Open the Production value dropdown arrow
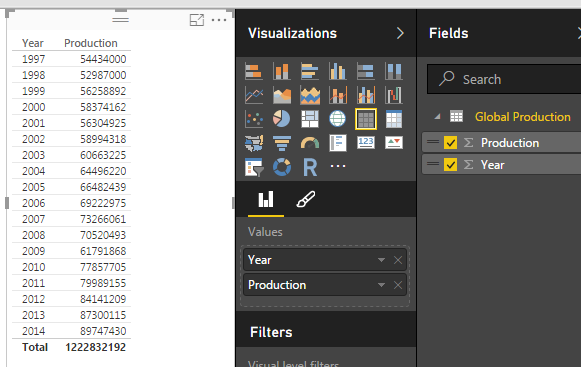The height and width of the screenshot is (367, 581). pos(381,285)
